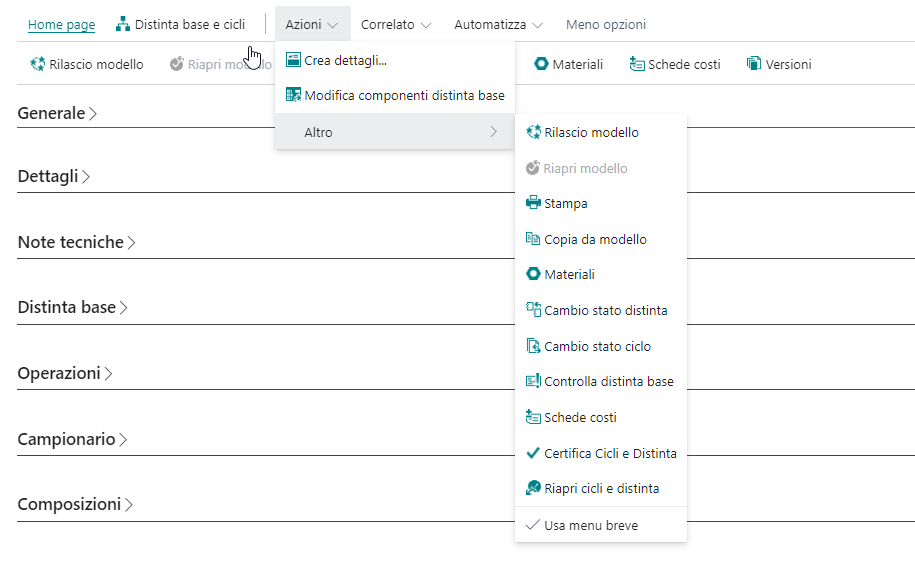Expand the Campionario section
The height and width of the screenshot is (561, 915).
tap(72, 440)
